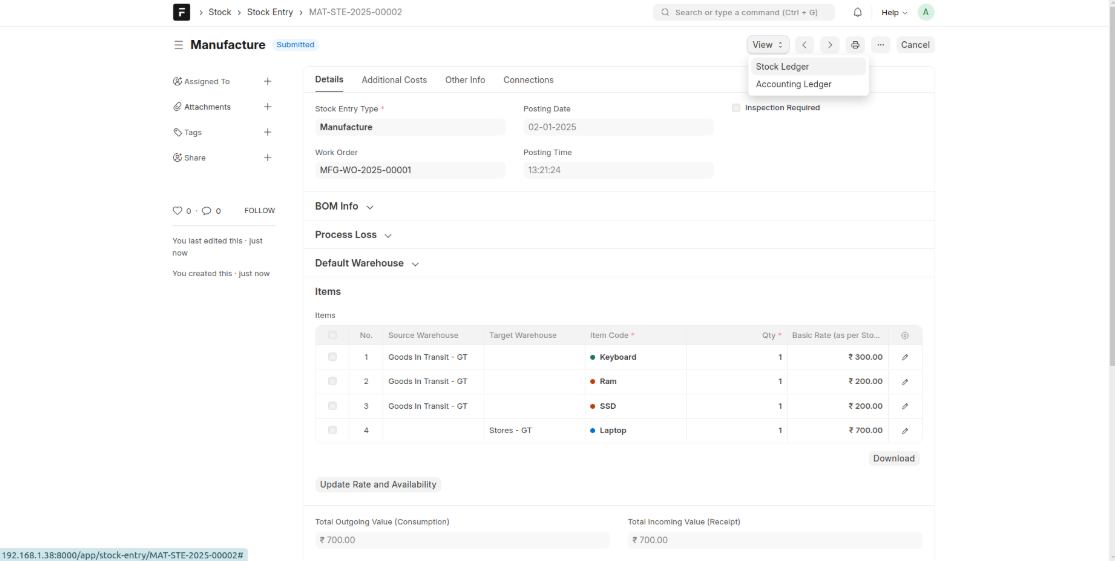Edit the Ram row with pencil icon

point(905,382)
